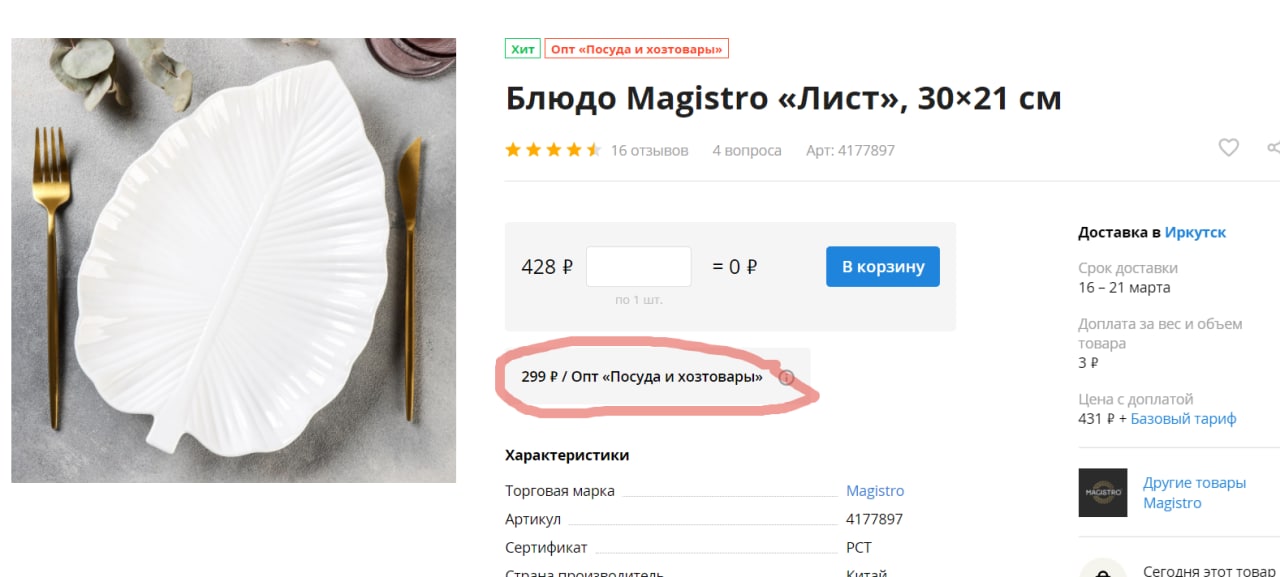The height and width of the screenshot is (577, 1280).
Task: Click the «В корзину» button
Action: point(883,267)
